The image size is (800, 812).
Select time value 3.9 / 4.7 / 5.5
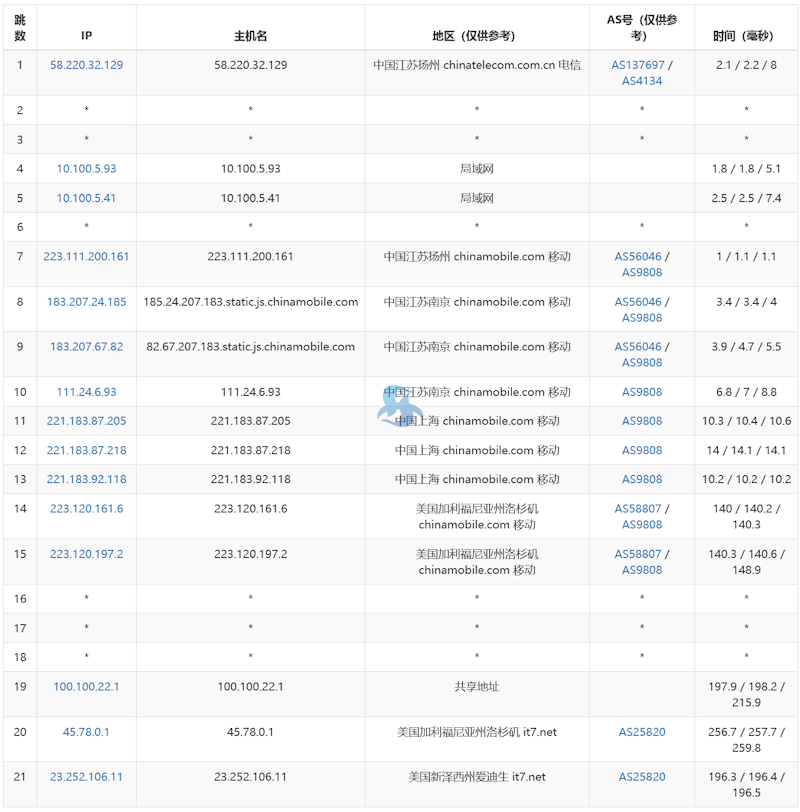click(746, 346)
